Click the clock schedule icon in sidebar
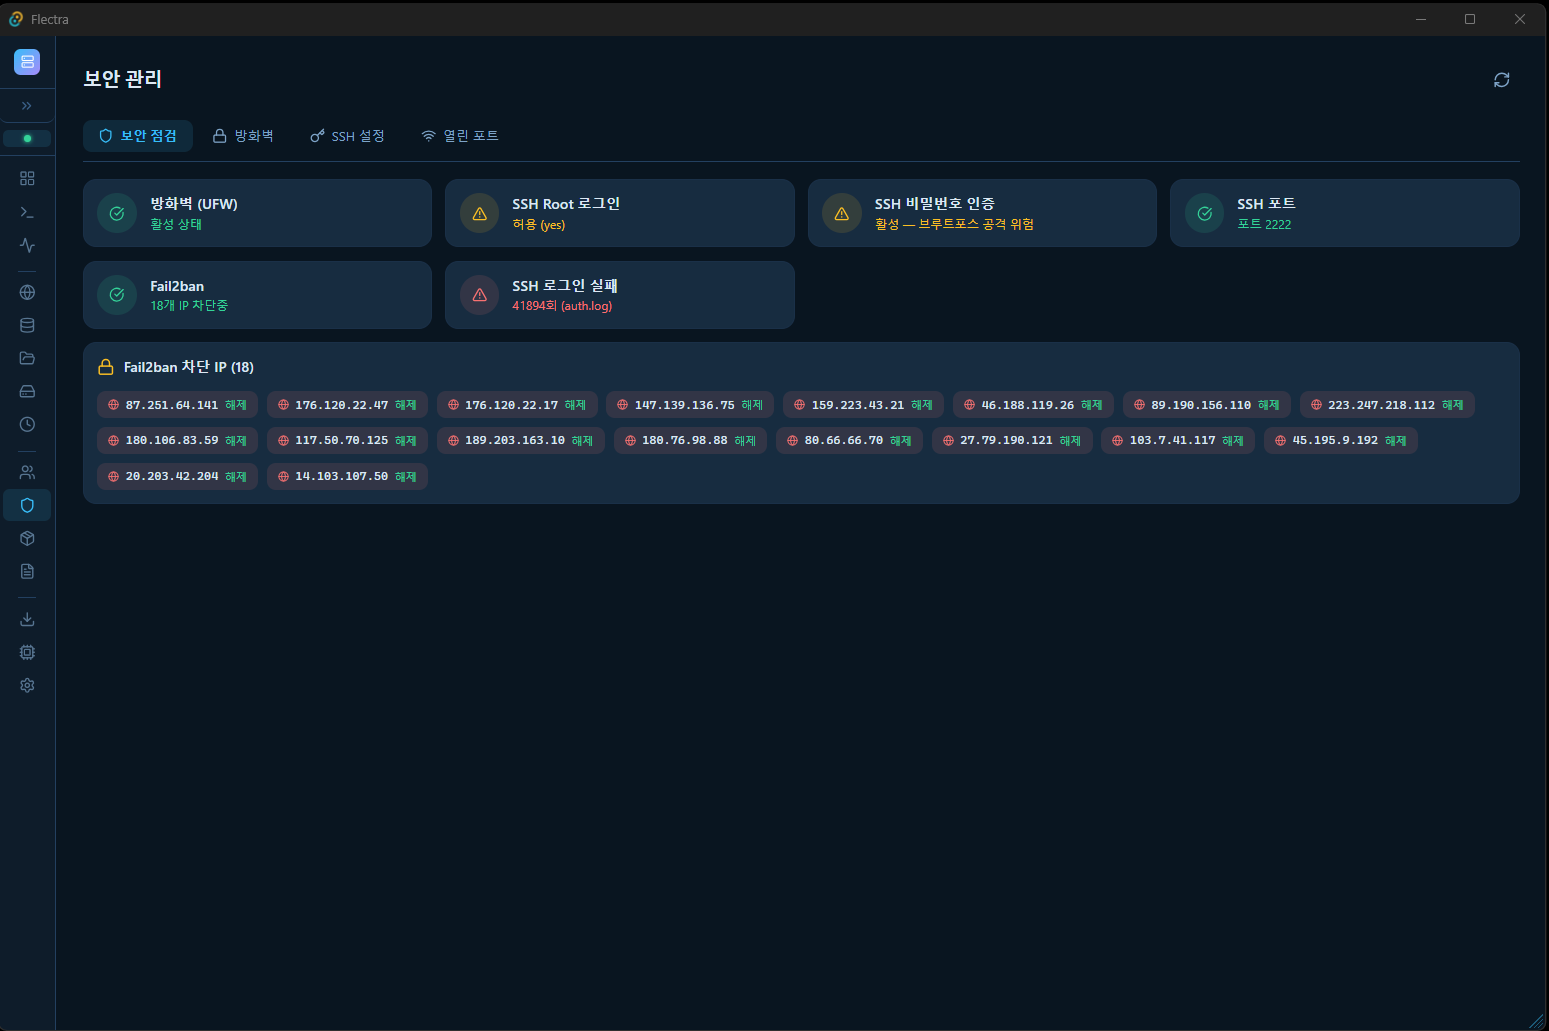The image size is (1549, 1031). pos(27,424)
